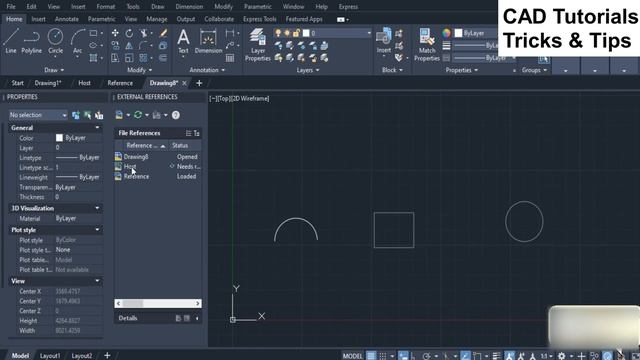This screenshot has width=640, height=360.
Task: Open Help in External References palette
Action: tap(176, 115)
